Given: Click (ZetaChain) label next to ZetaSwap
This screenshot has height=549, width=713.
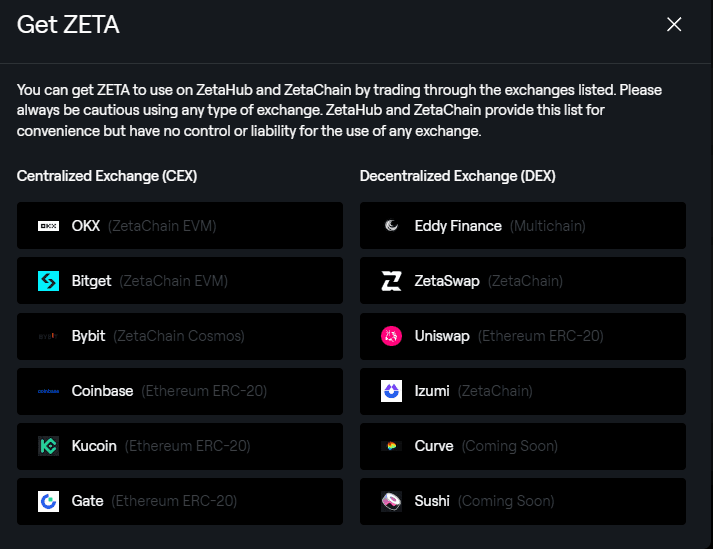Looking at the screenshot, I should (x=526, y=281).
